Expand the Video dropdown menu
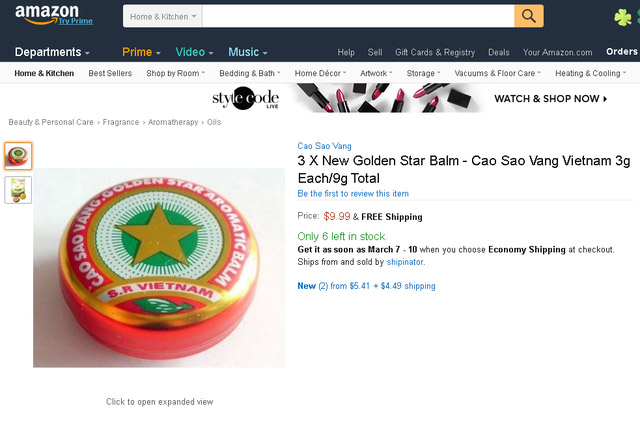Viewport: 640px width, 432px height. [194, 52]
